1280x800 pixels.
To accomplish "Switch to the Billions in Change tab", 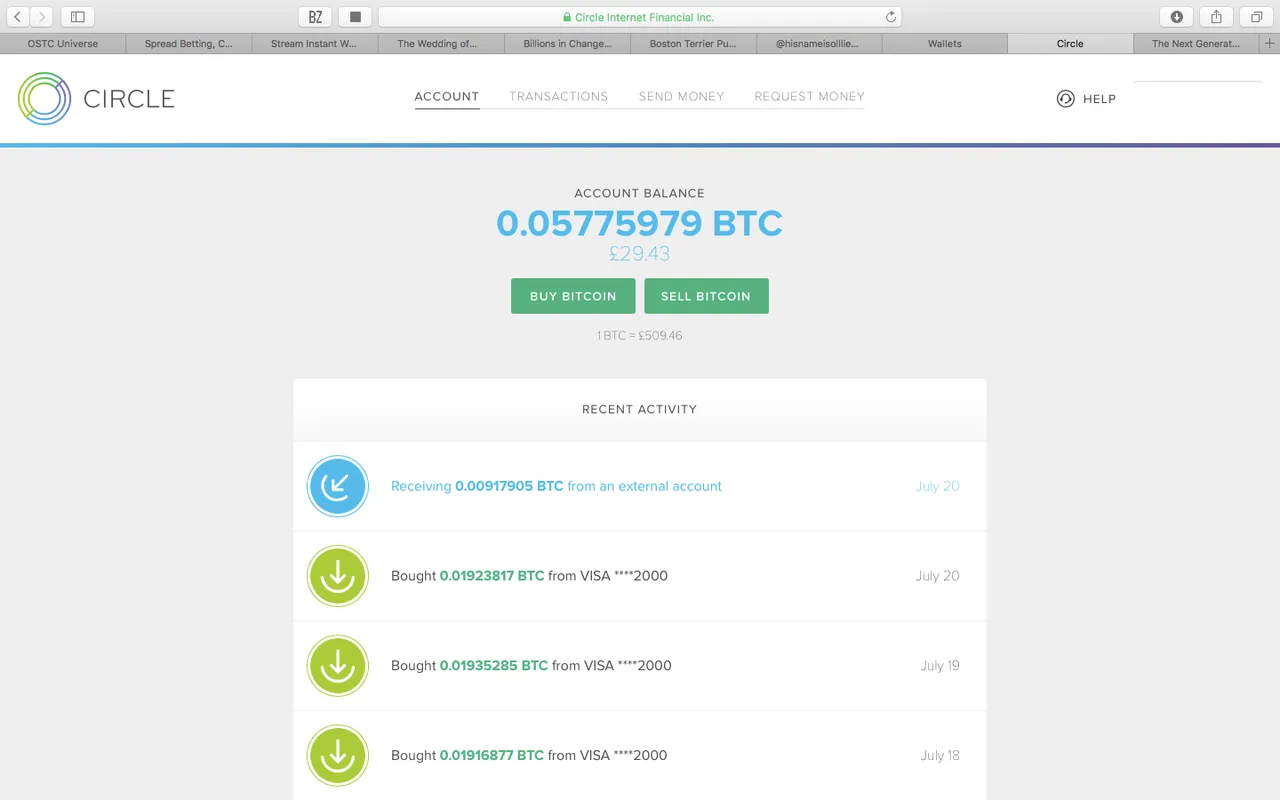I will (567, 44).
